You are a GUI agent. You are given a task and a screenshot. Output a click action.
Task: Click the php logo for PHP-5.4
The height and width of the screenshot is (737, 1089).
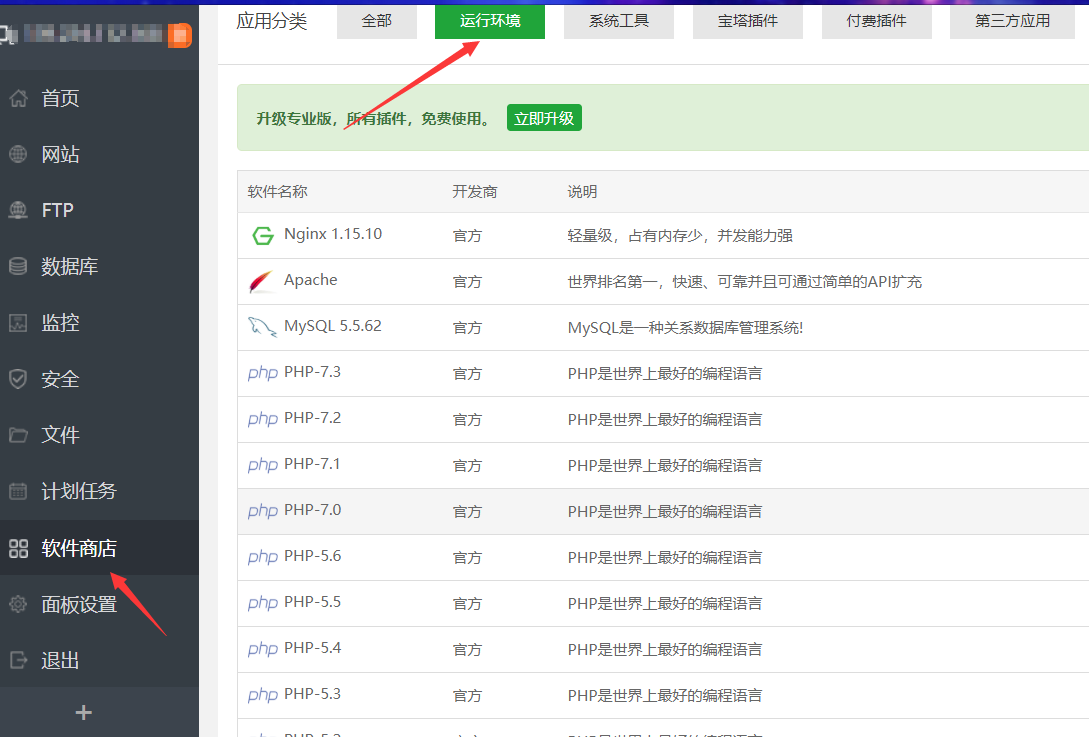pos(263,648)
